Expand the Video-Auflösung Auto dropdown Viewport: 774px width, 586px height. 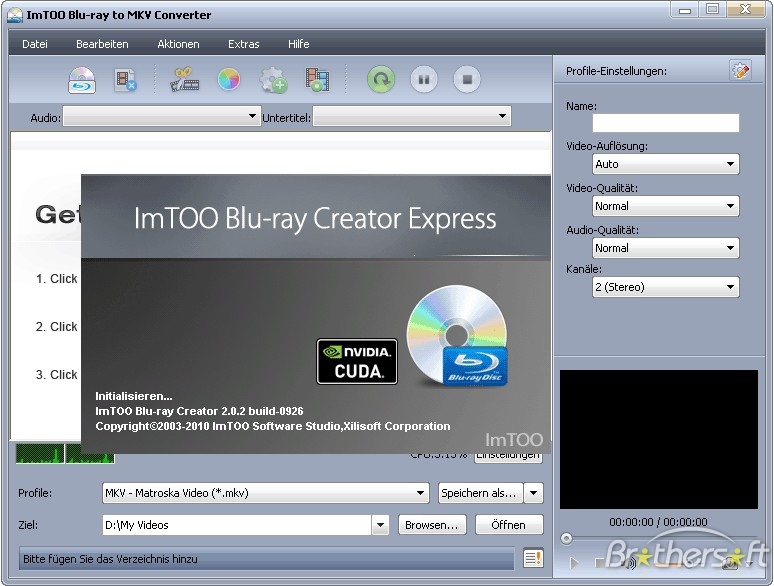coord(665,164)
